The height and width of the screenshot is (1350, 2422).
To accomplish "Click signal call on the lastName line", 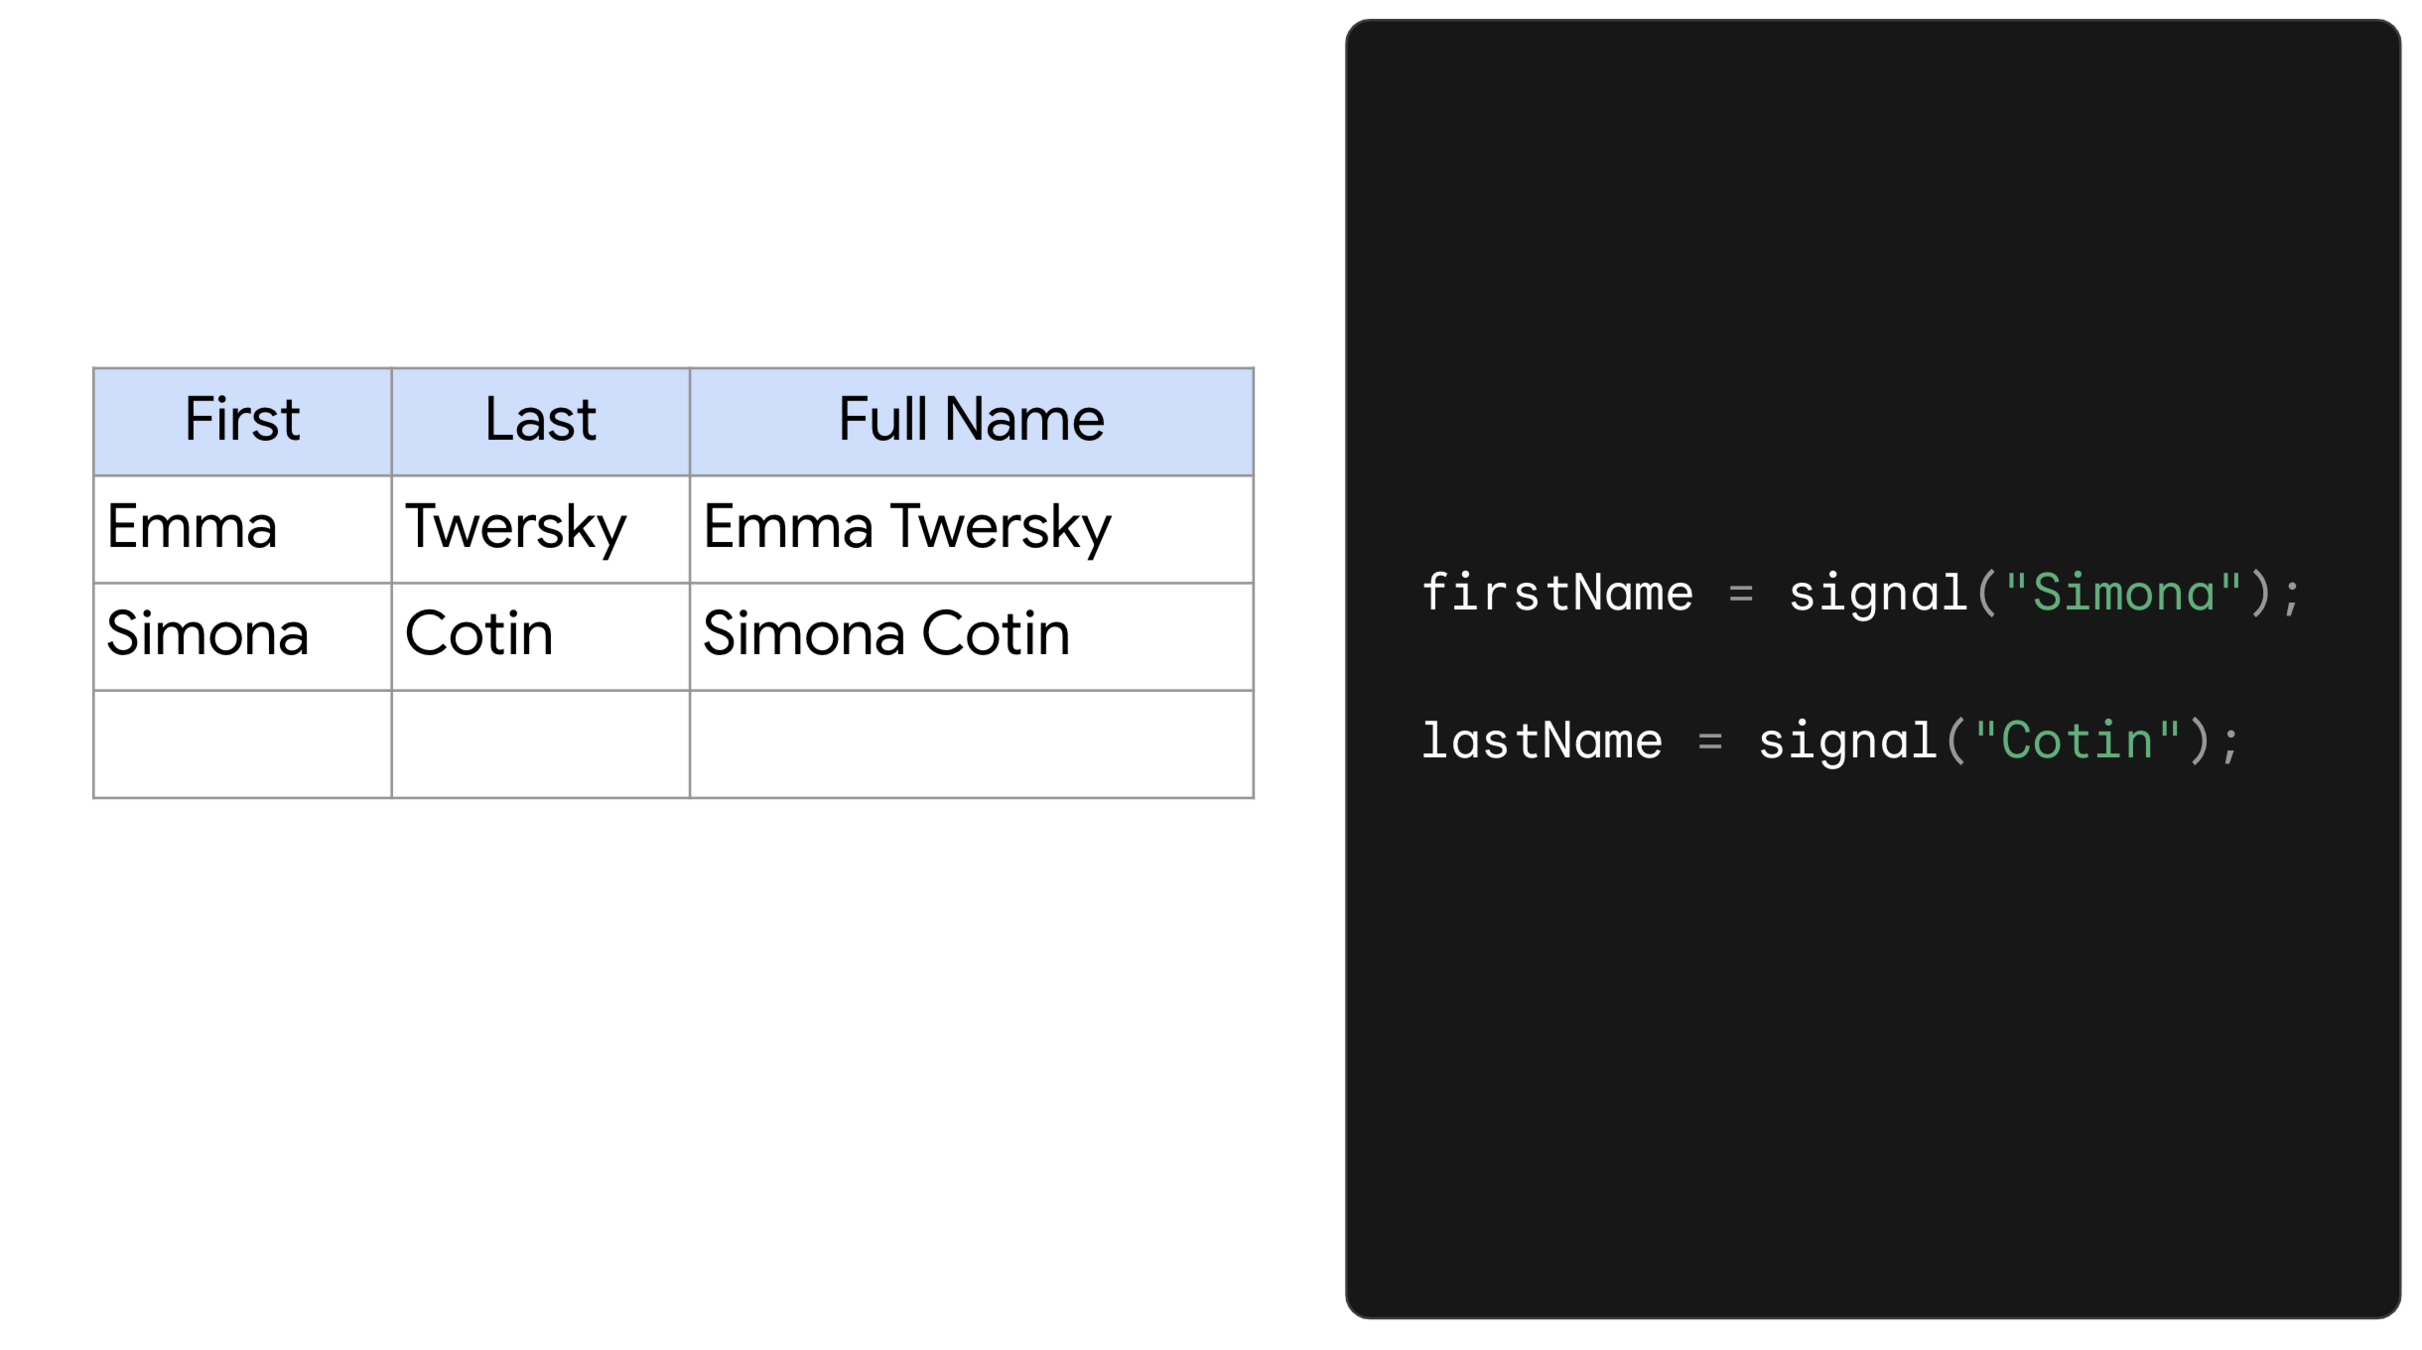I will 1847,741.
